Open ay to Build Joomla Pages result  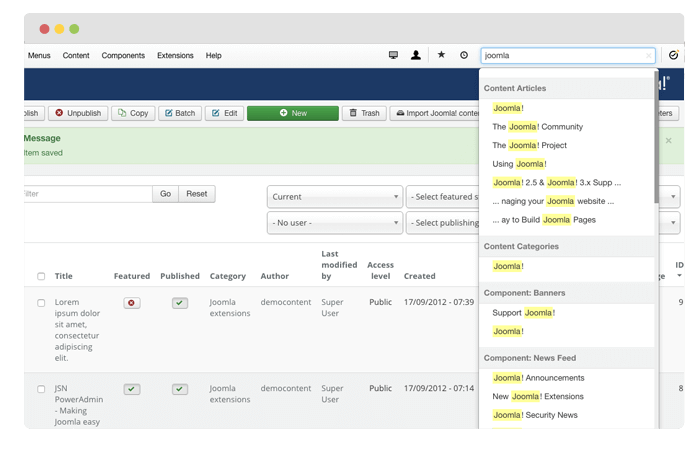coord(544,220)
